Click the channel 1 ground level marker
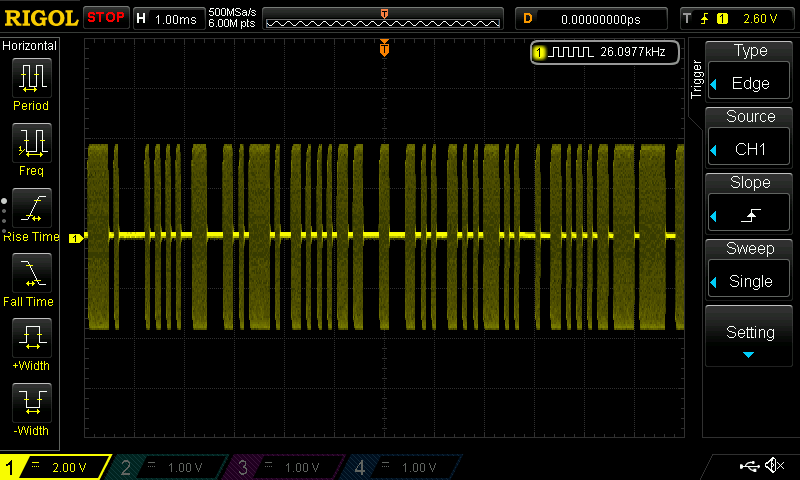 (x=76, y=238)
